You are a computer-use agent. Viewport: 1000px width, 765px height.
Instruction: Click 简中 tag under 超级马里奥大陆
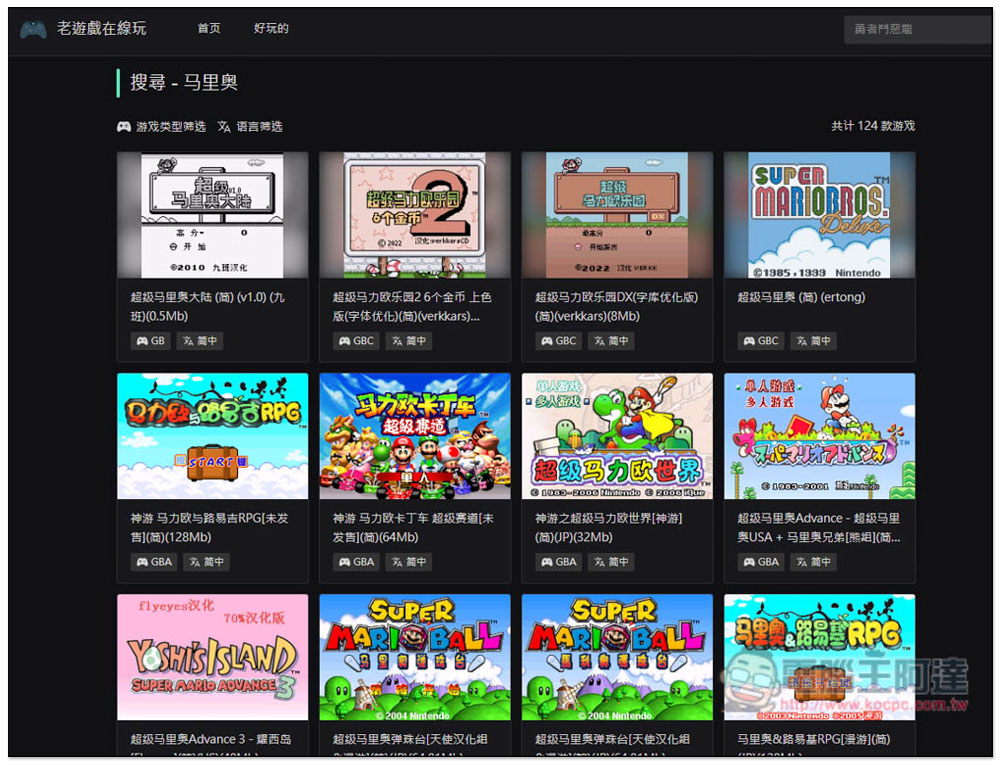[200, 341]
